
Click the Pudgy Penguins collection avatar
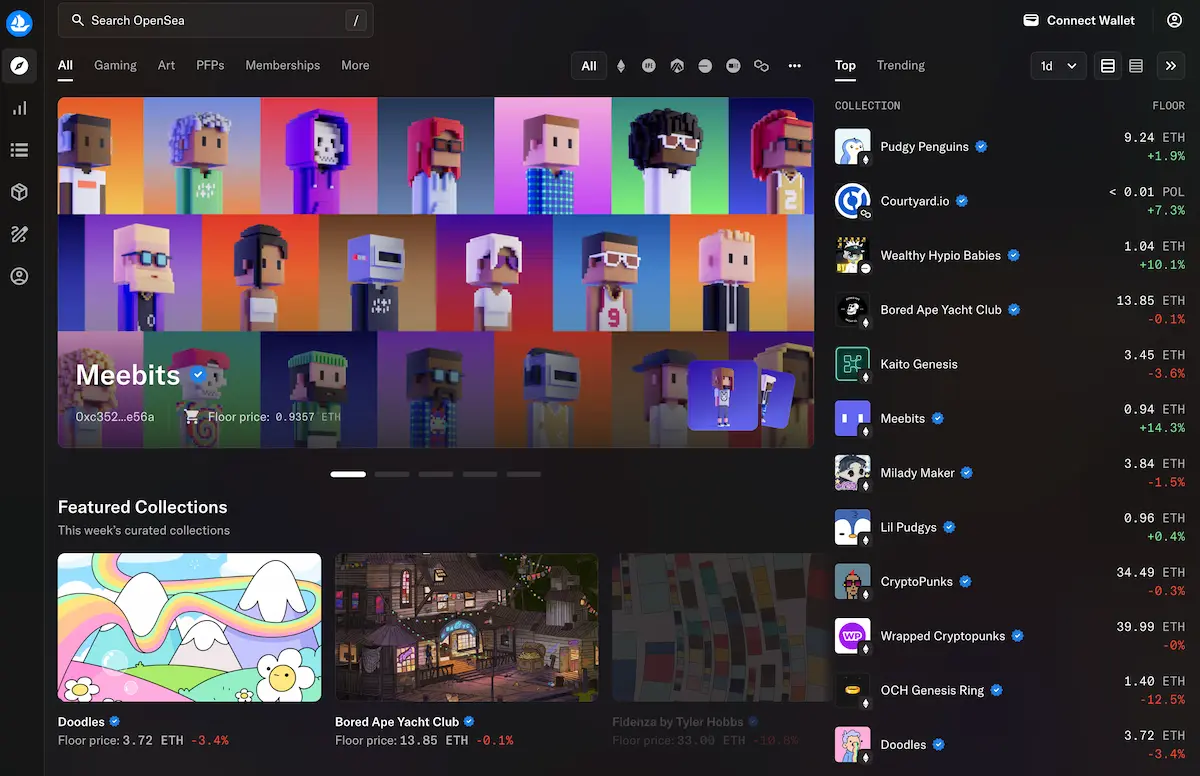852,147
